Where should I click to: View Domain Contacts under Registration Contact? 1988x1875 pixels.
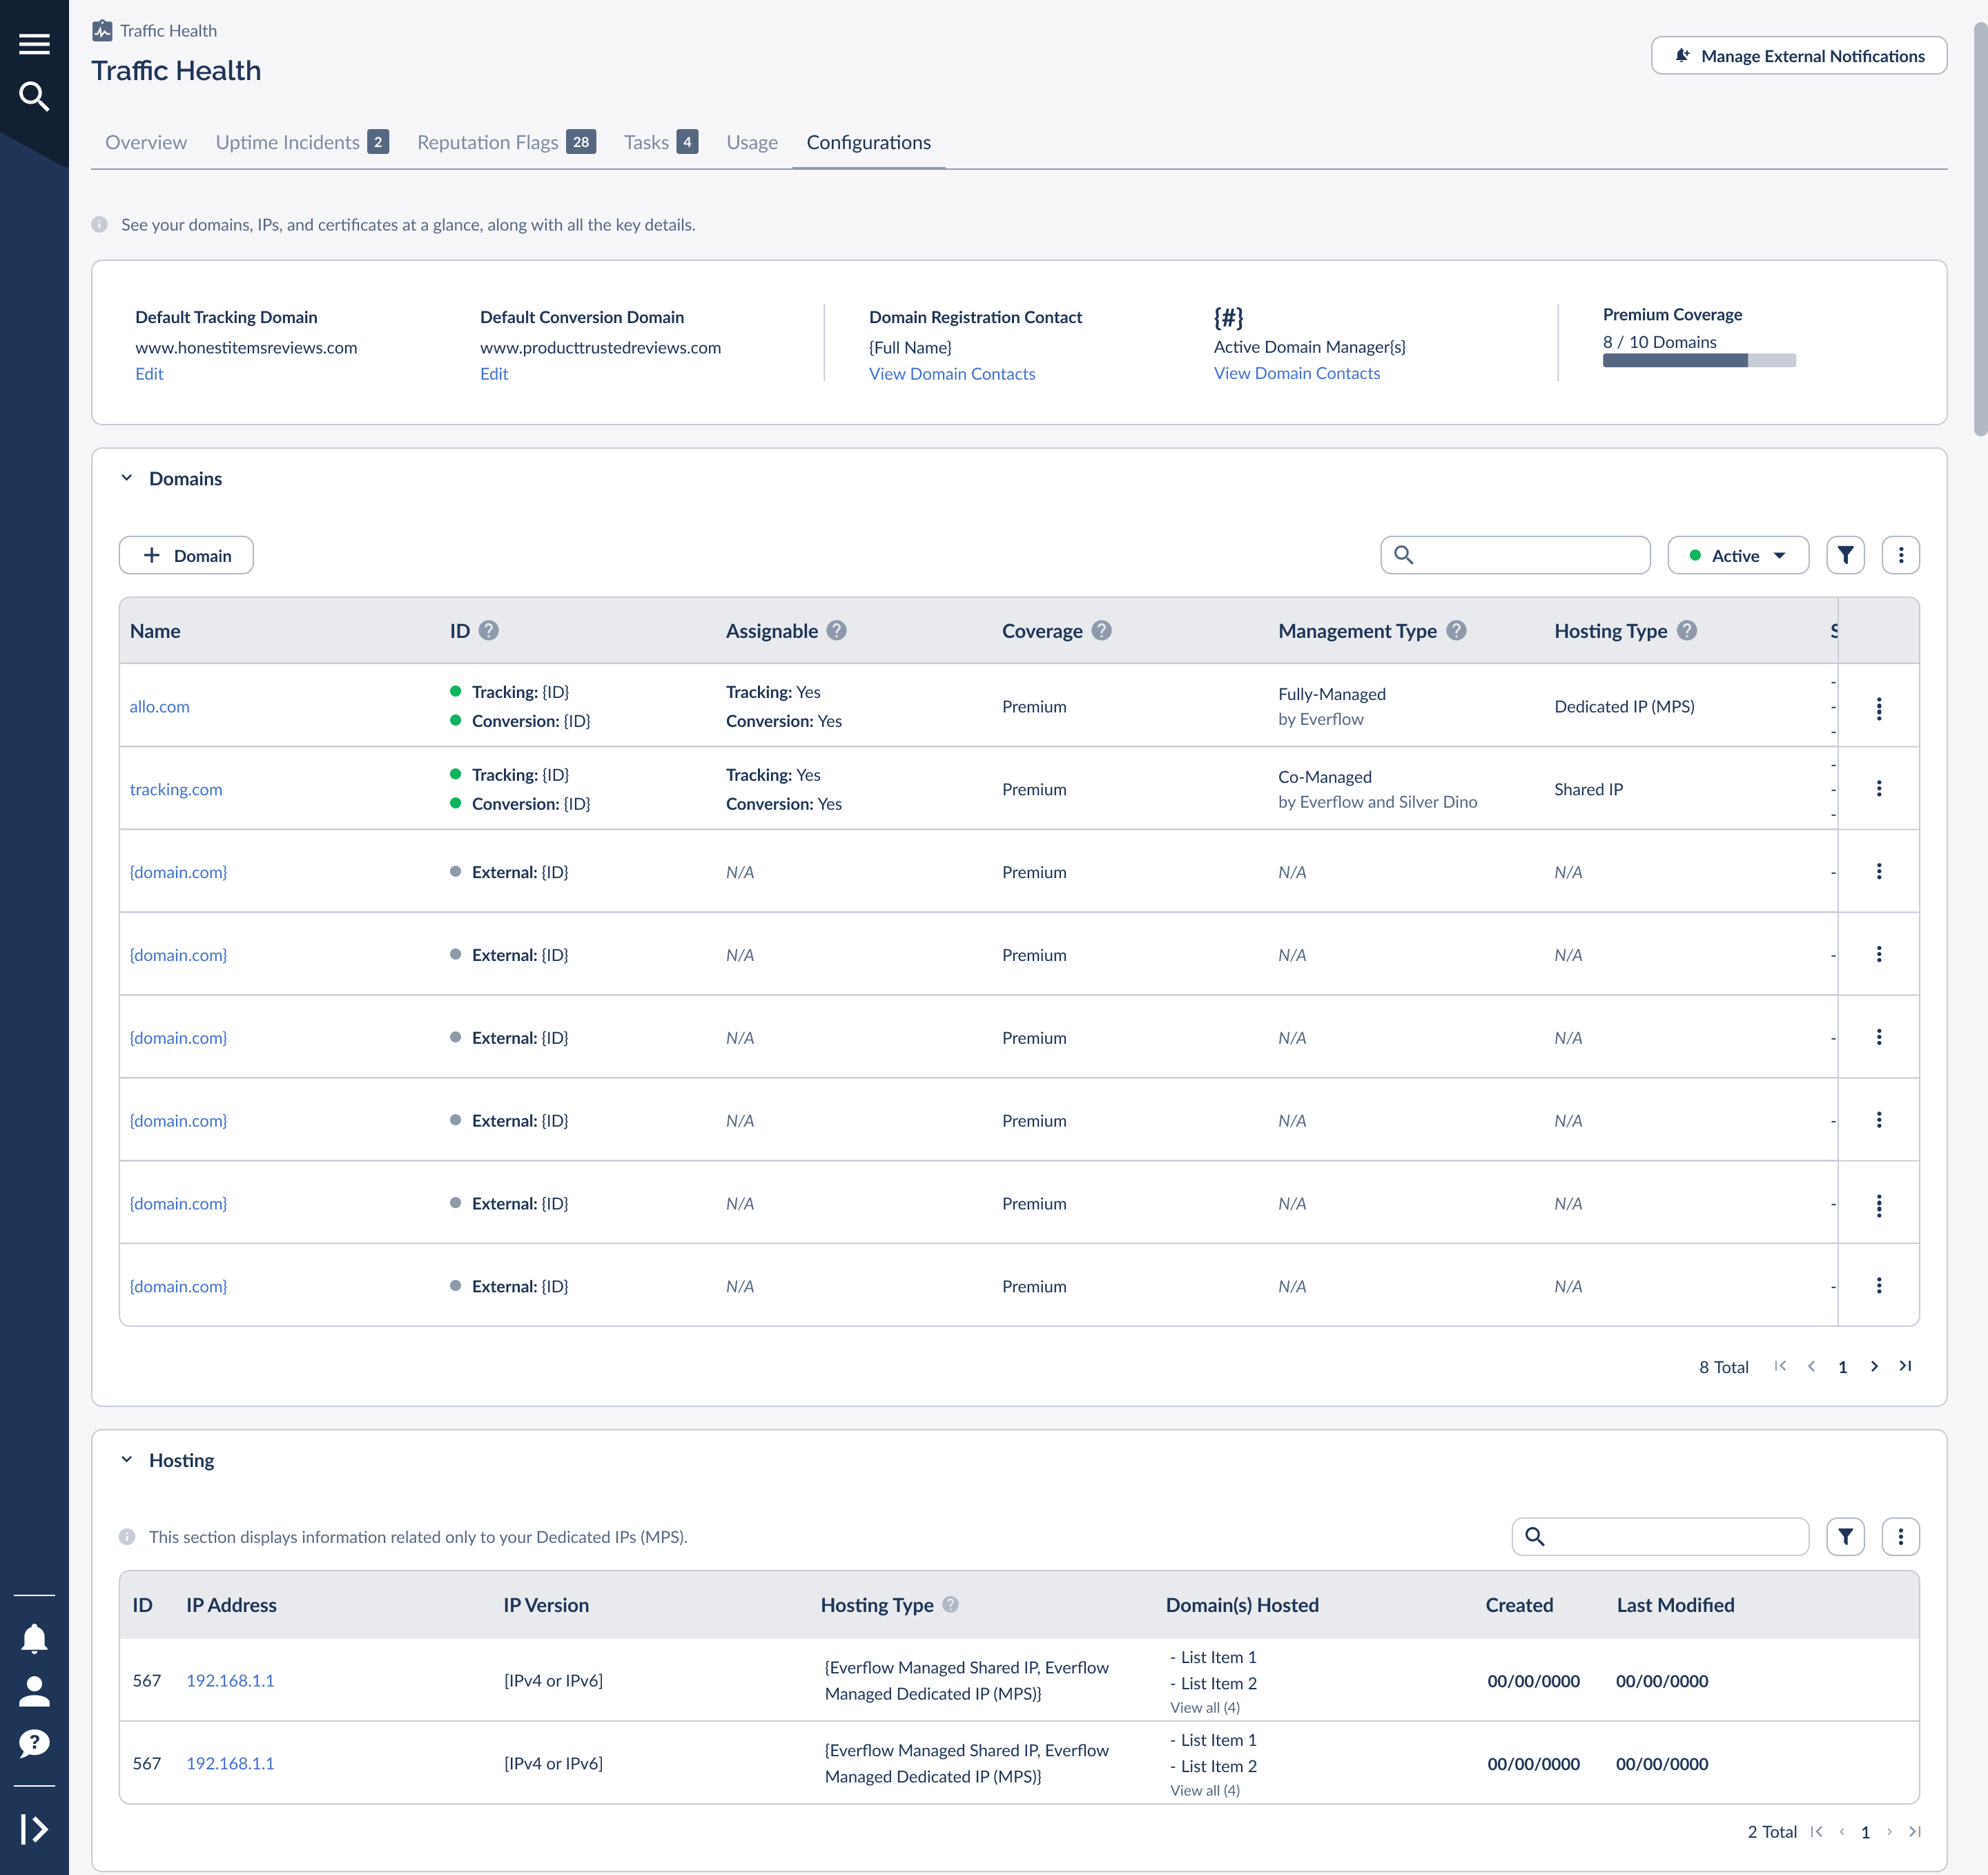coord(952,374)
